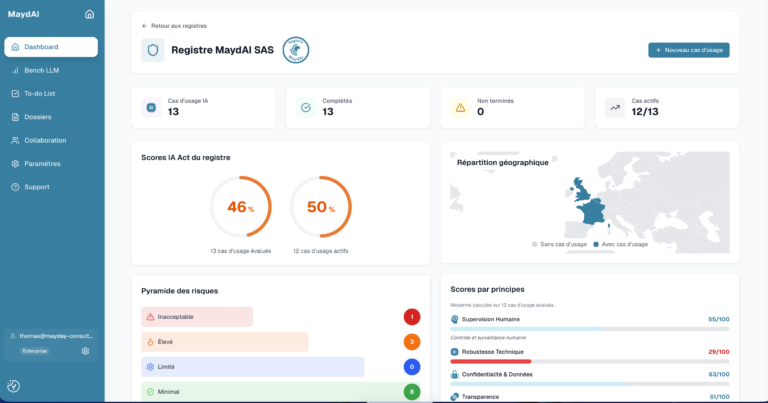Click the checkmark icon in Complétés card
Image resolution: width=768 pixels, height=403 pixels.
[x=306, y=108]
